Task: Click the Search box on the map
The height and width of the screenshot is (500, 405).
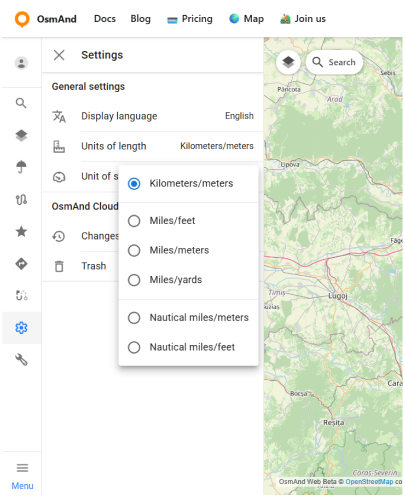Action: click(x=334, y=62)
